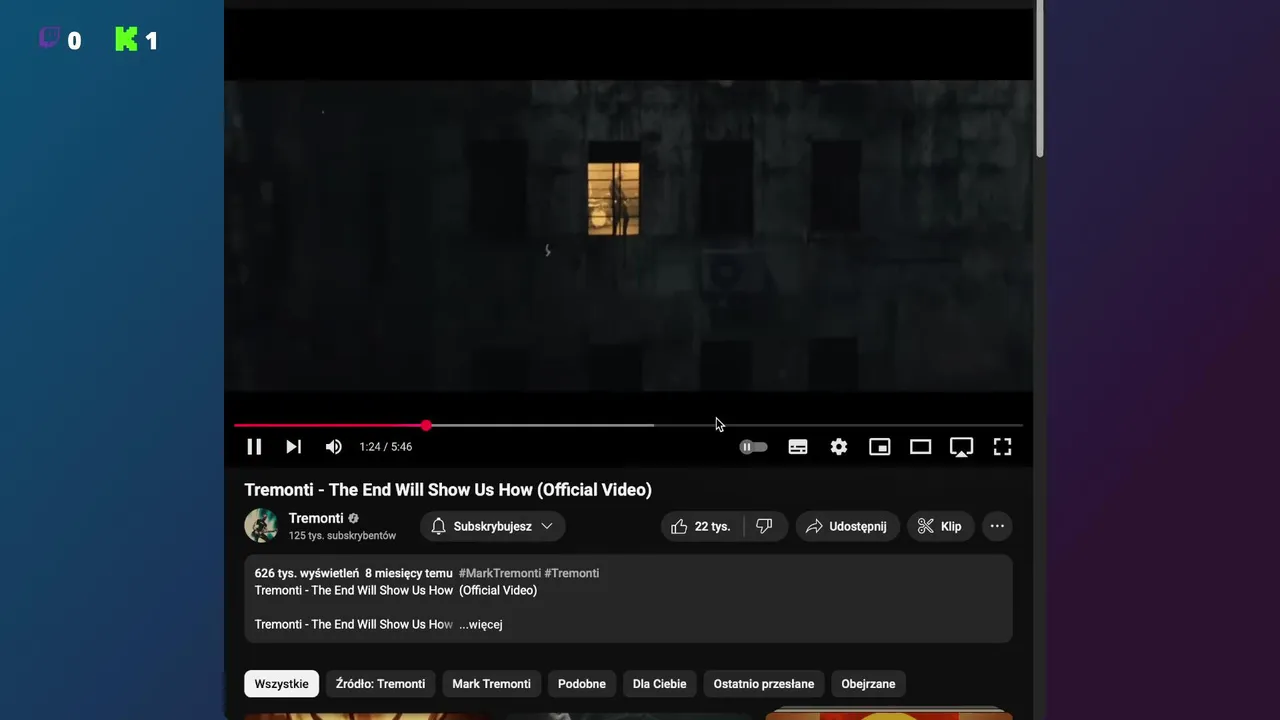This screenshot has width=1280, height=720.
Task: Select the Ostatnio przesłane chip
Action: click(x=764, y=684)
